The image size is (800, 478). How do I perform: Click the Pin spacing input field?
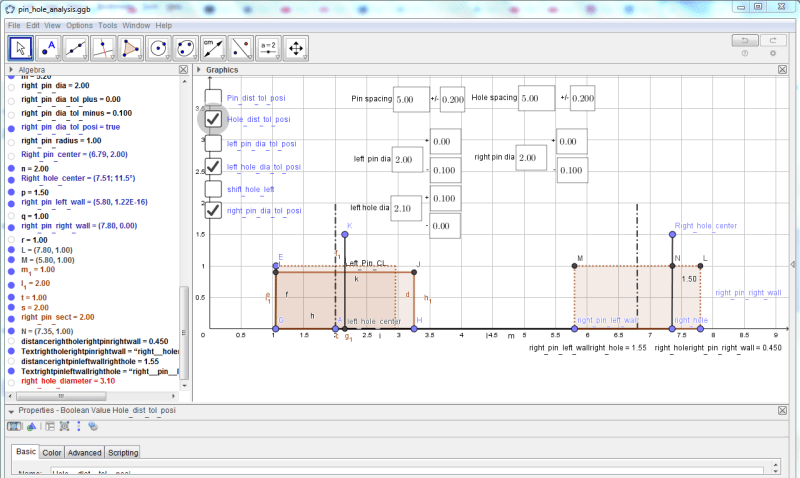point(411,99)
